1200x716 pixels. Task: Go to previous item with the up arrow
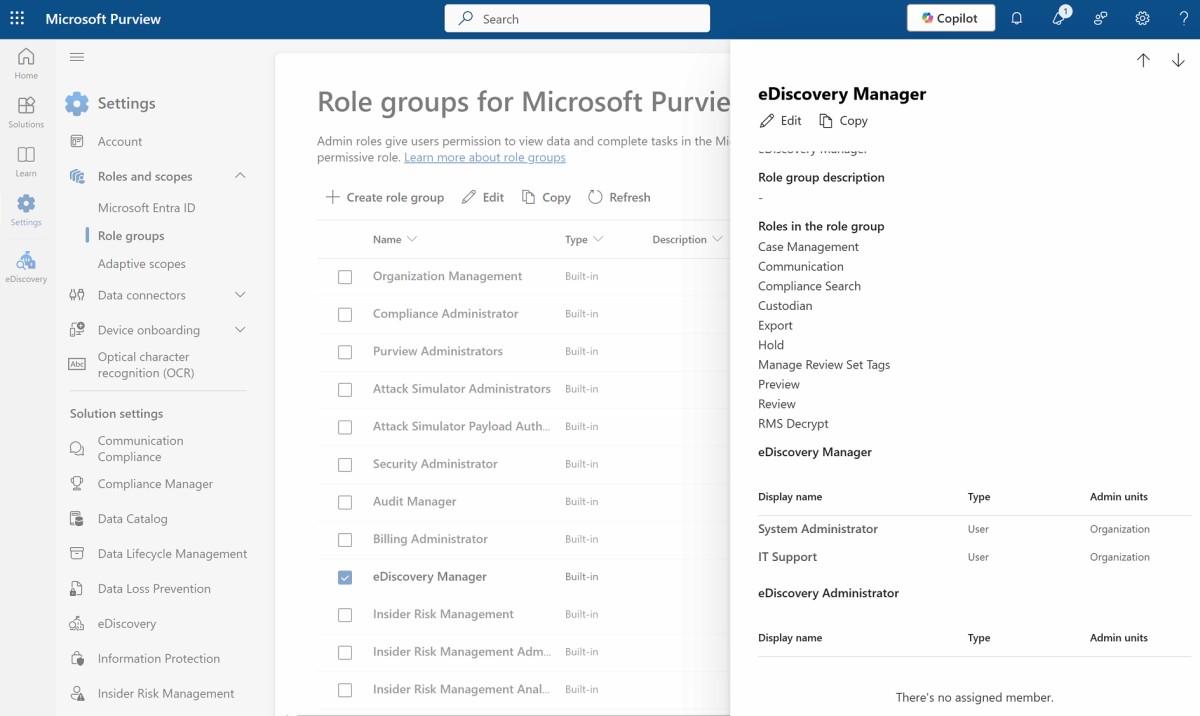pyautogui.click(x=1143, y=60)
